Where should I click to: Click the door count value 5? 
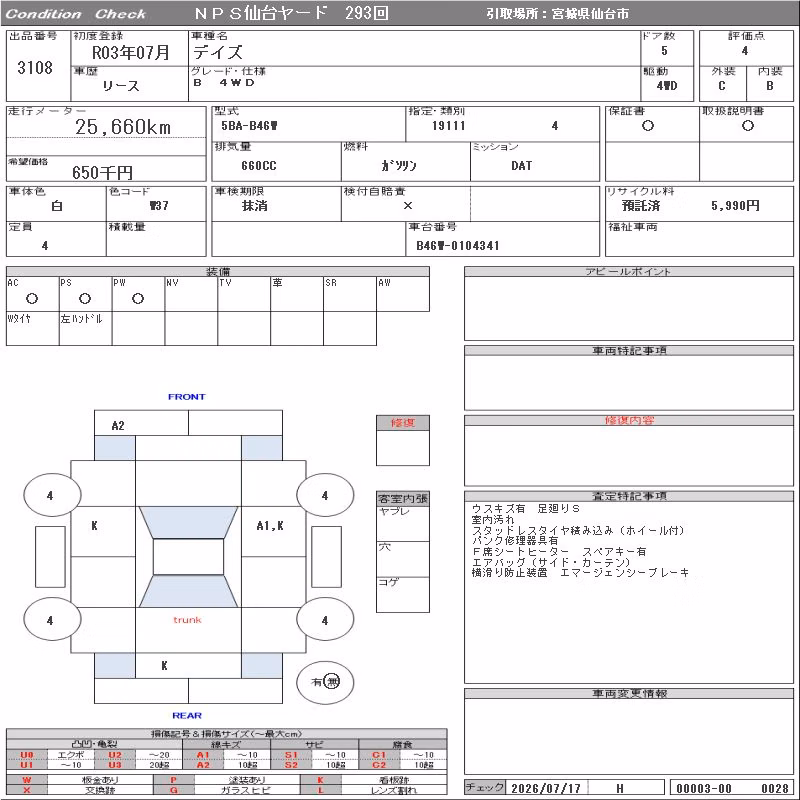coord(664,51)
